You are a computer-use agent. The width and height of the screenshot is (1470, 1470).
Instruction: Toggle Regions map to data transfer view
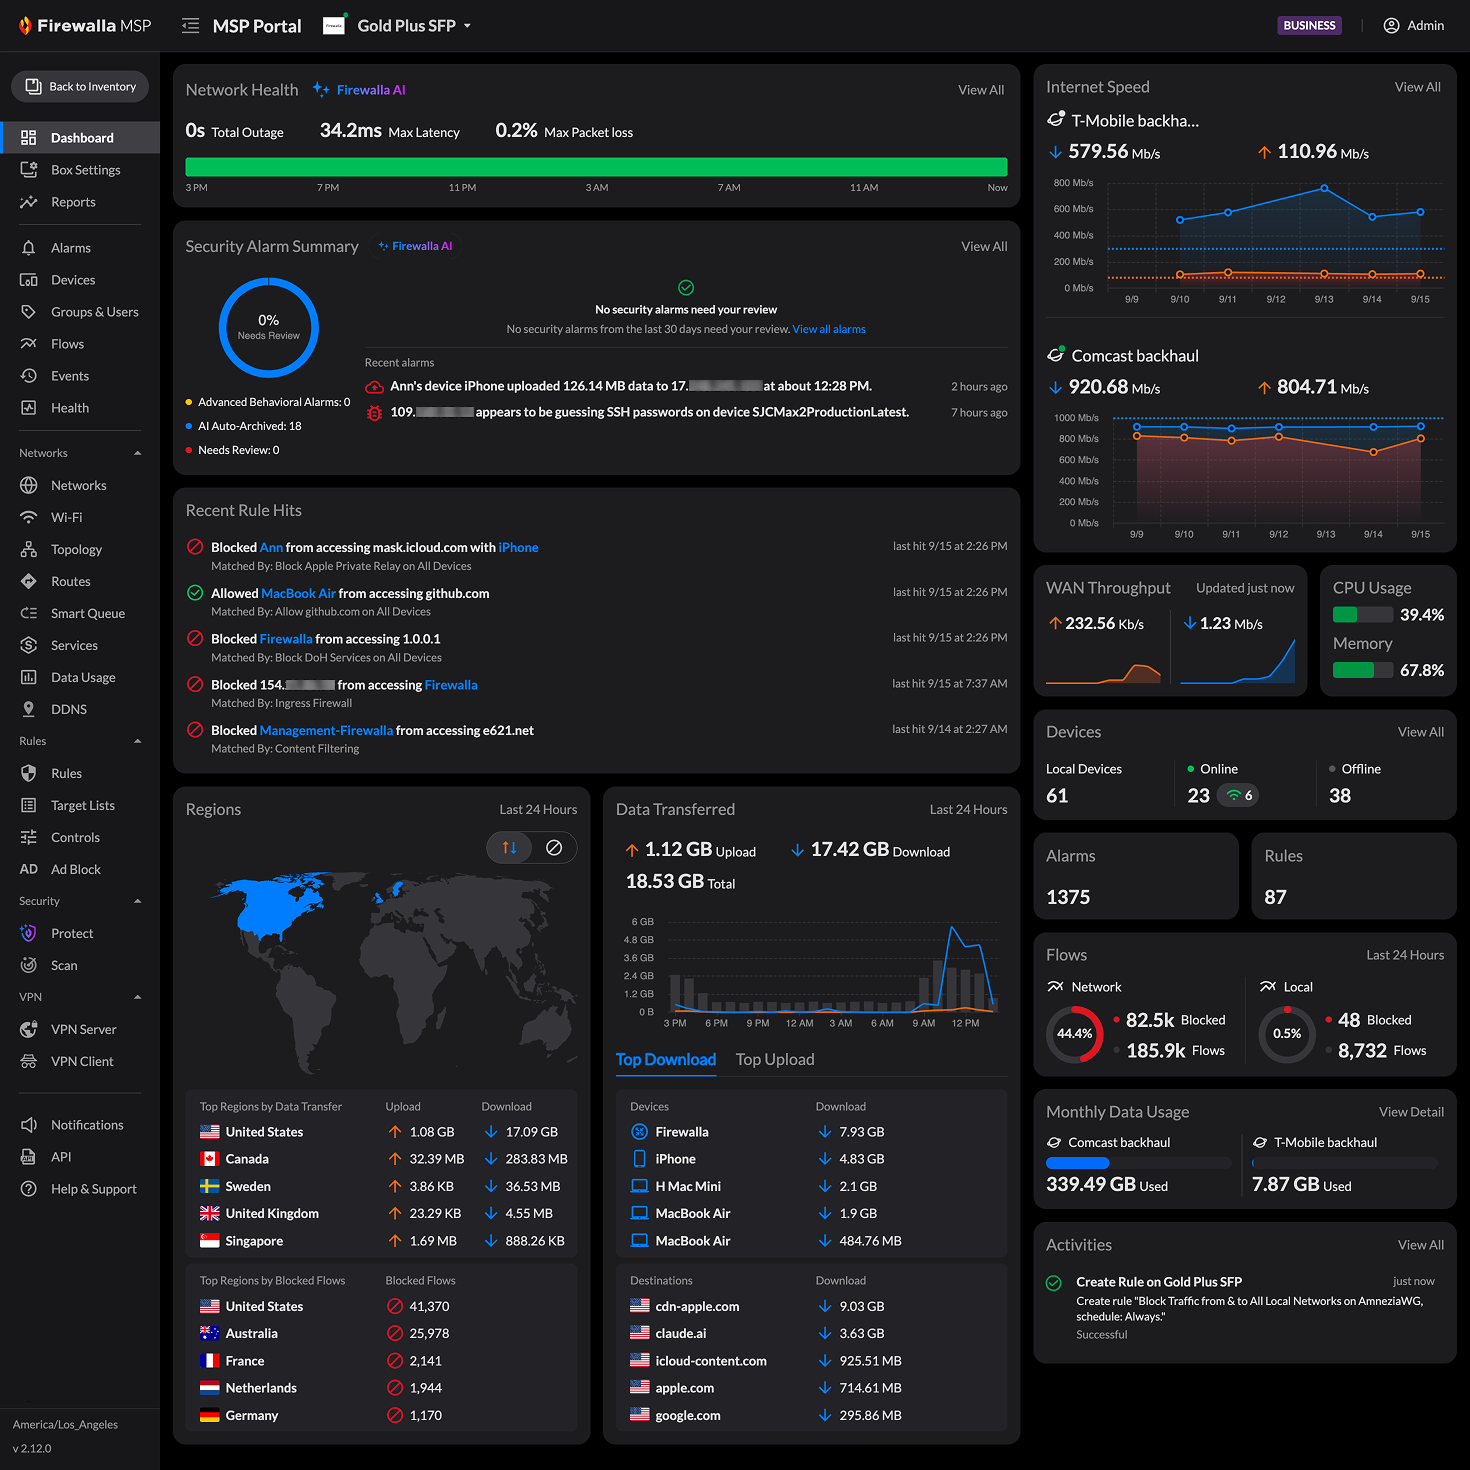pos(510,848)
